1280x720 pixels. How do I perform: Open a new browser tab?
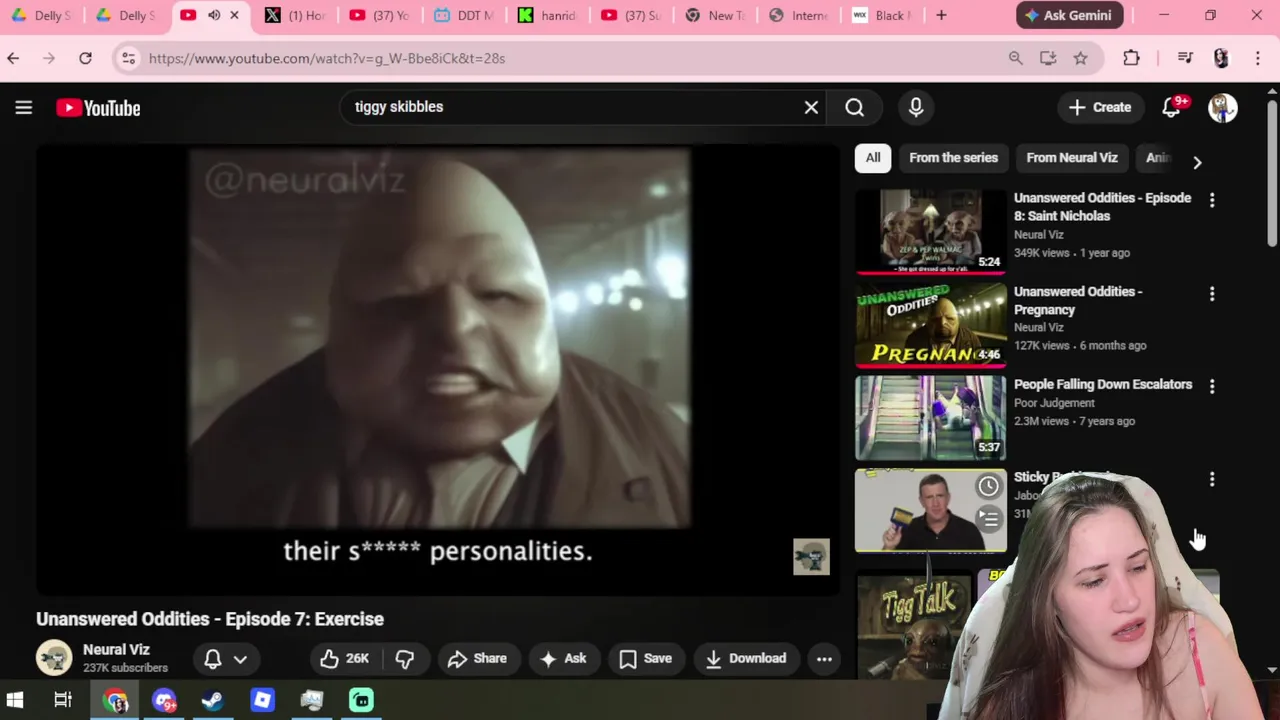(941, 15)
